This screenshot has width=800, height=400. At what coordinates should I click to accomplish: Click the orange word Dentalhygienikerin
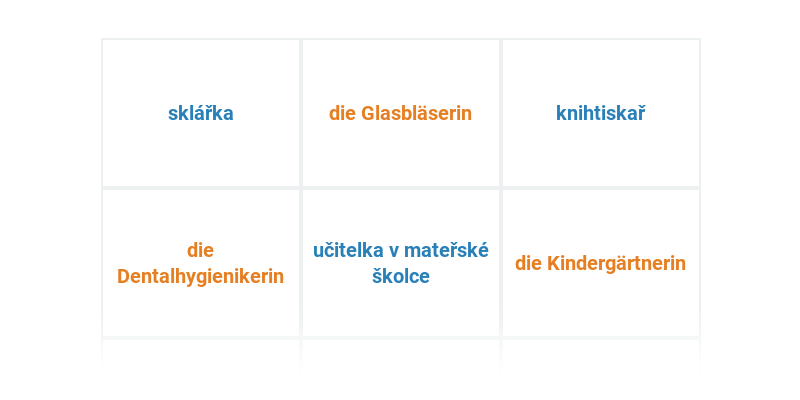pos(201,276)
